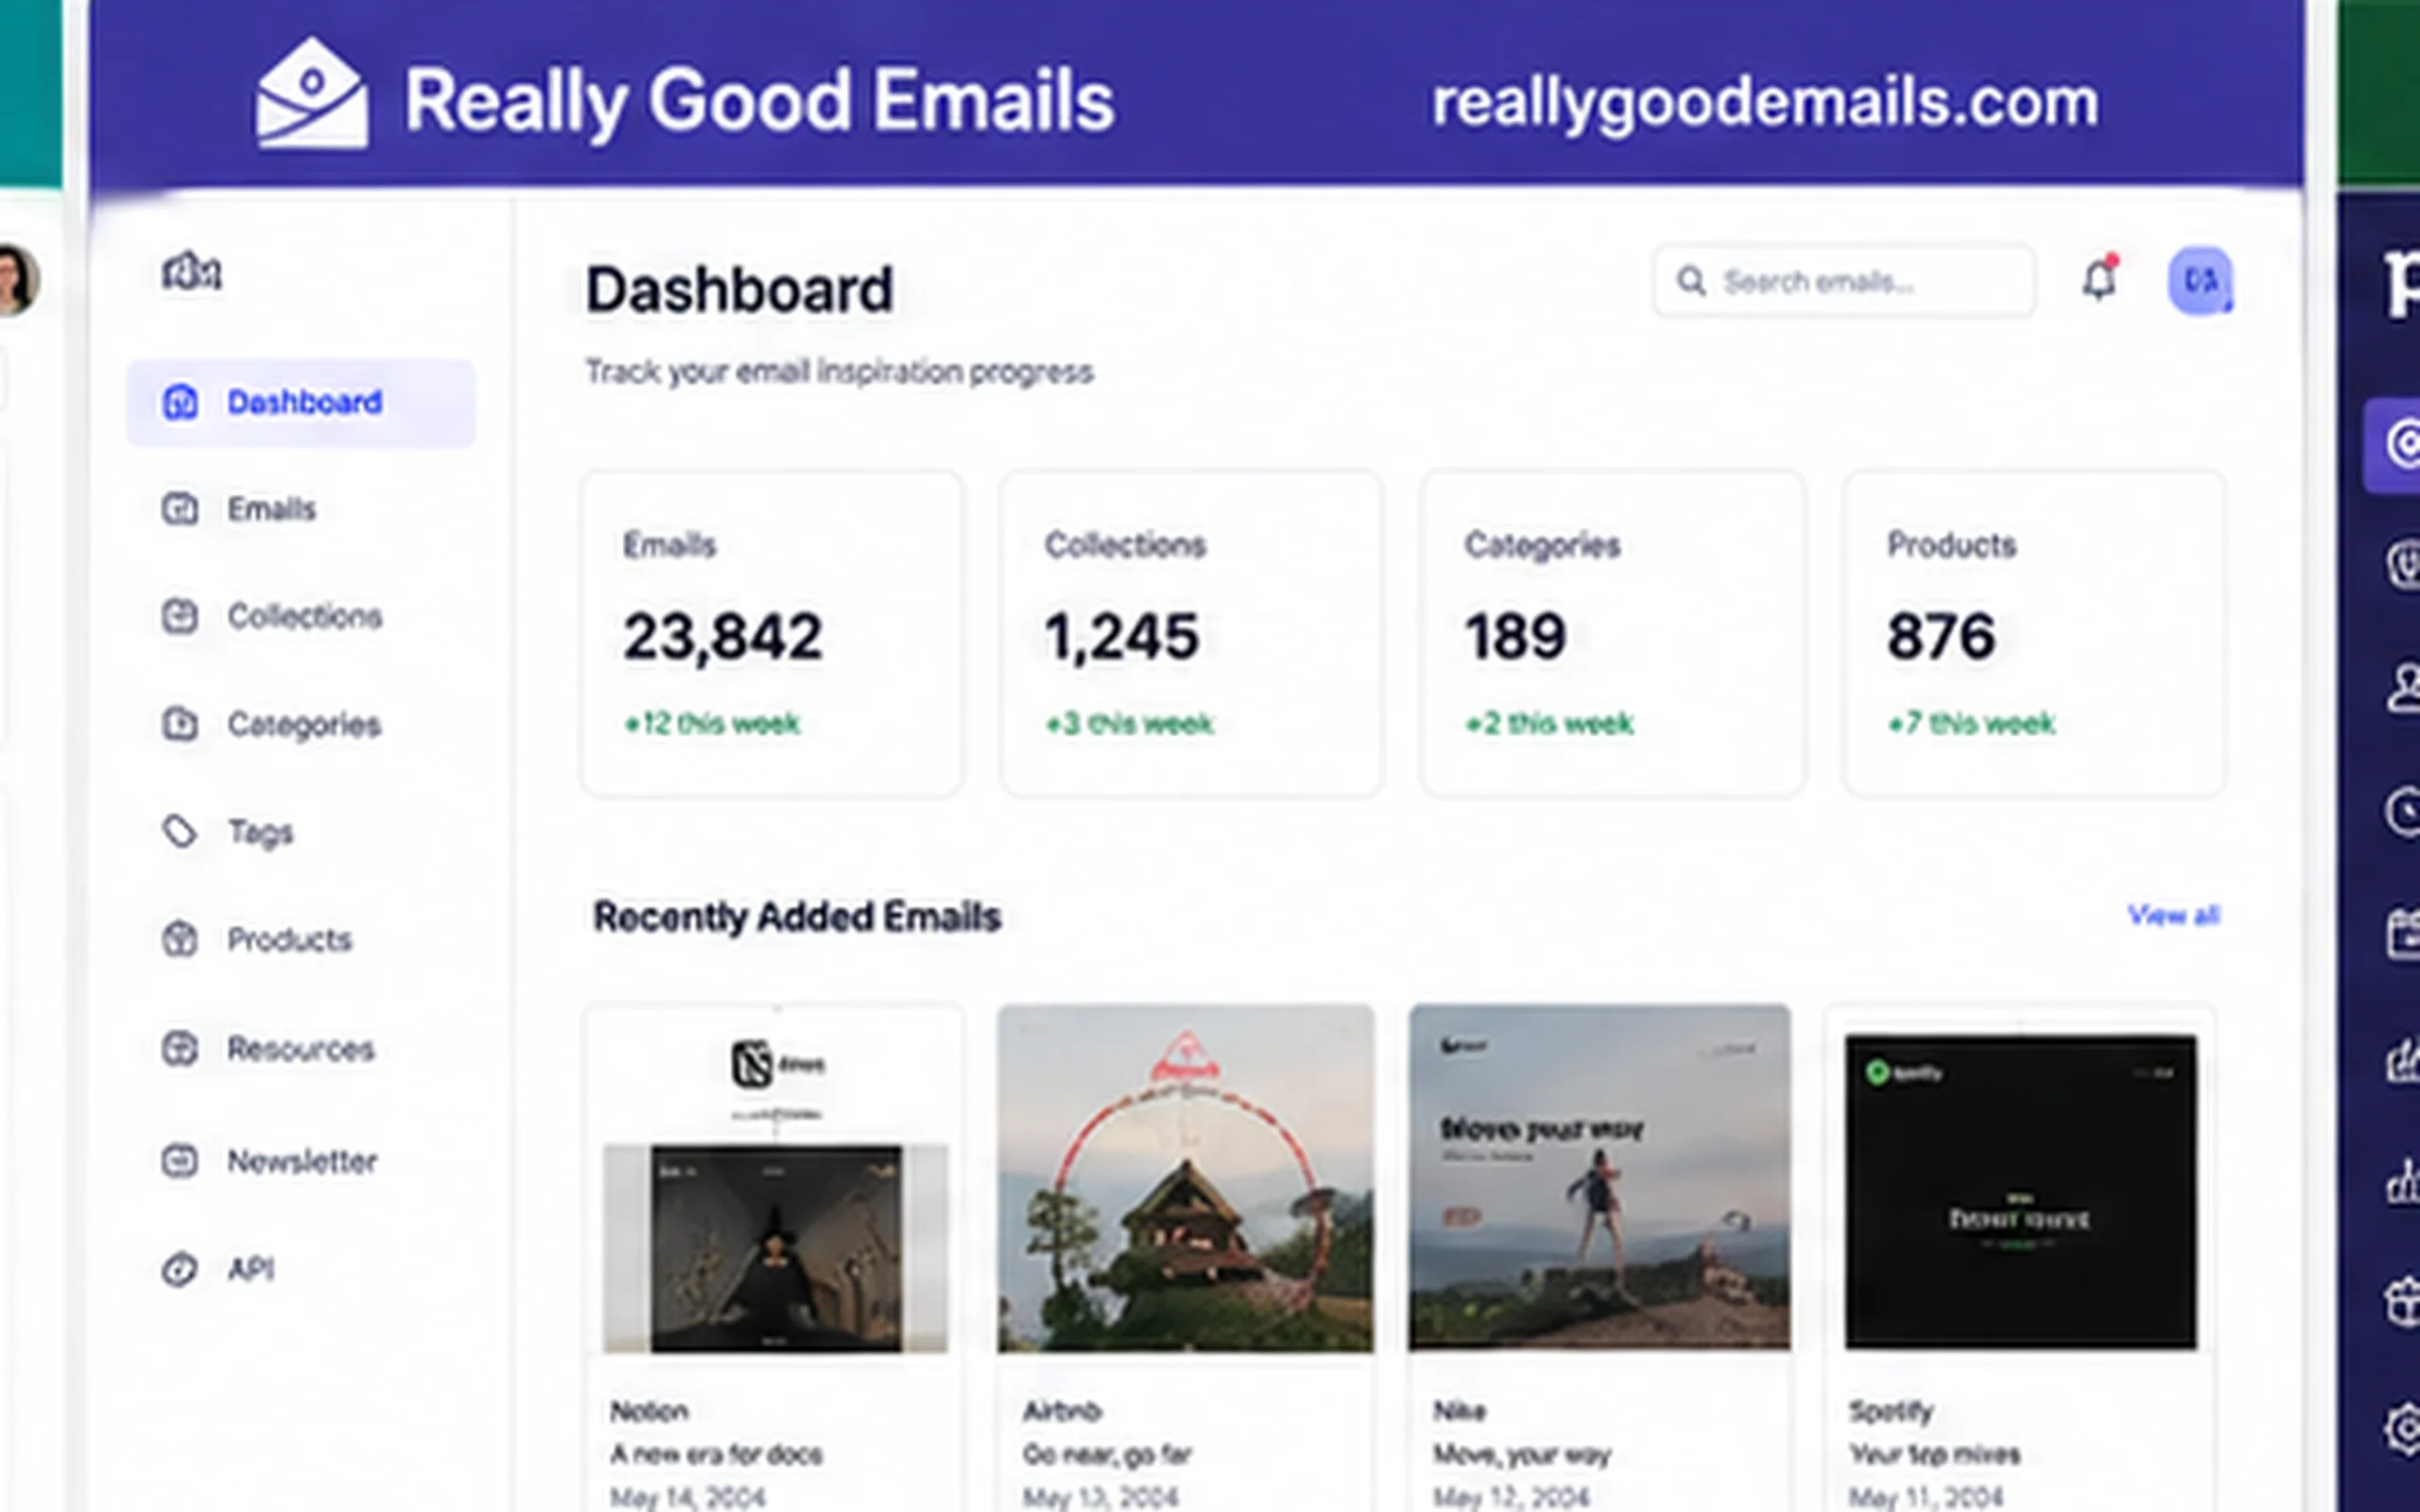
Task: Click the 1,245 collections count
Action: [x=1121, y=636]
